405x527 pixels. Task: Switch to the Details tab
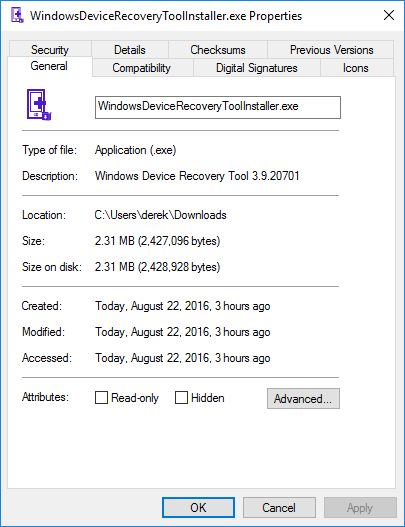pos(130,49)
